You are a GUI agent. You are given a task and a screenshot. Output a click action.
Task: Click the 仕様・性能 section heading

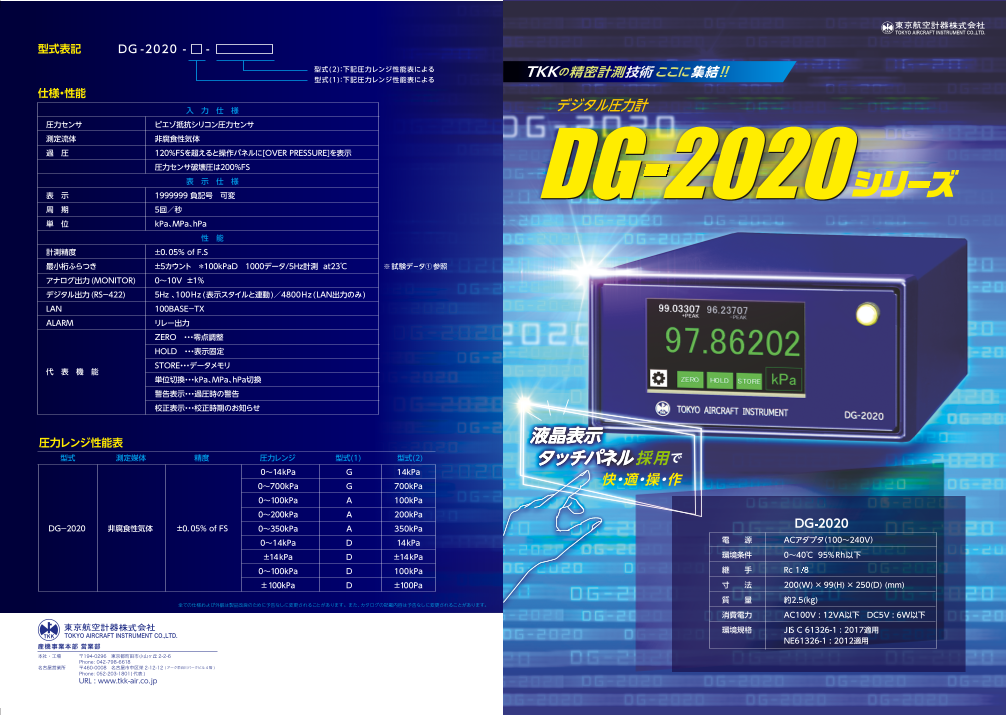pyautogui.click(x=61, y=93)
